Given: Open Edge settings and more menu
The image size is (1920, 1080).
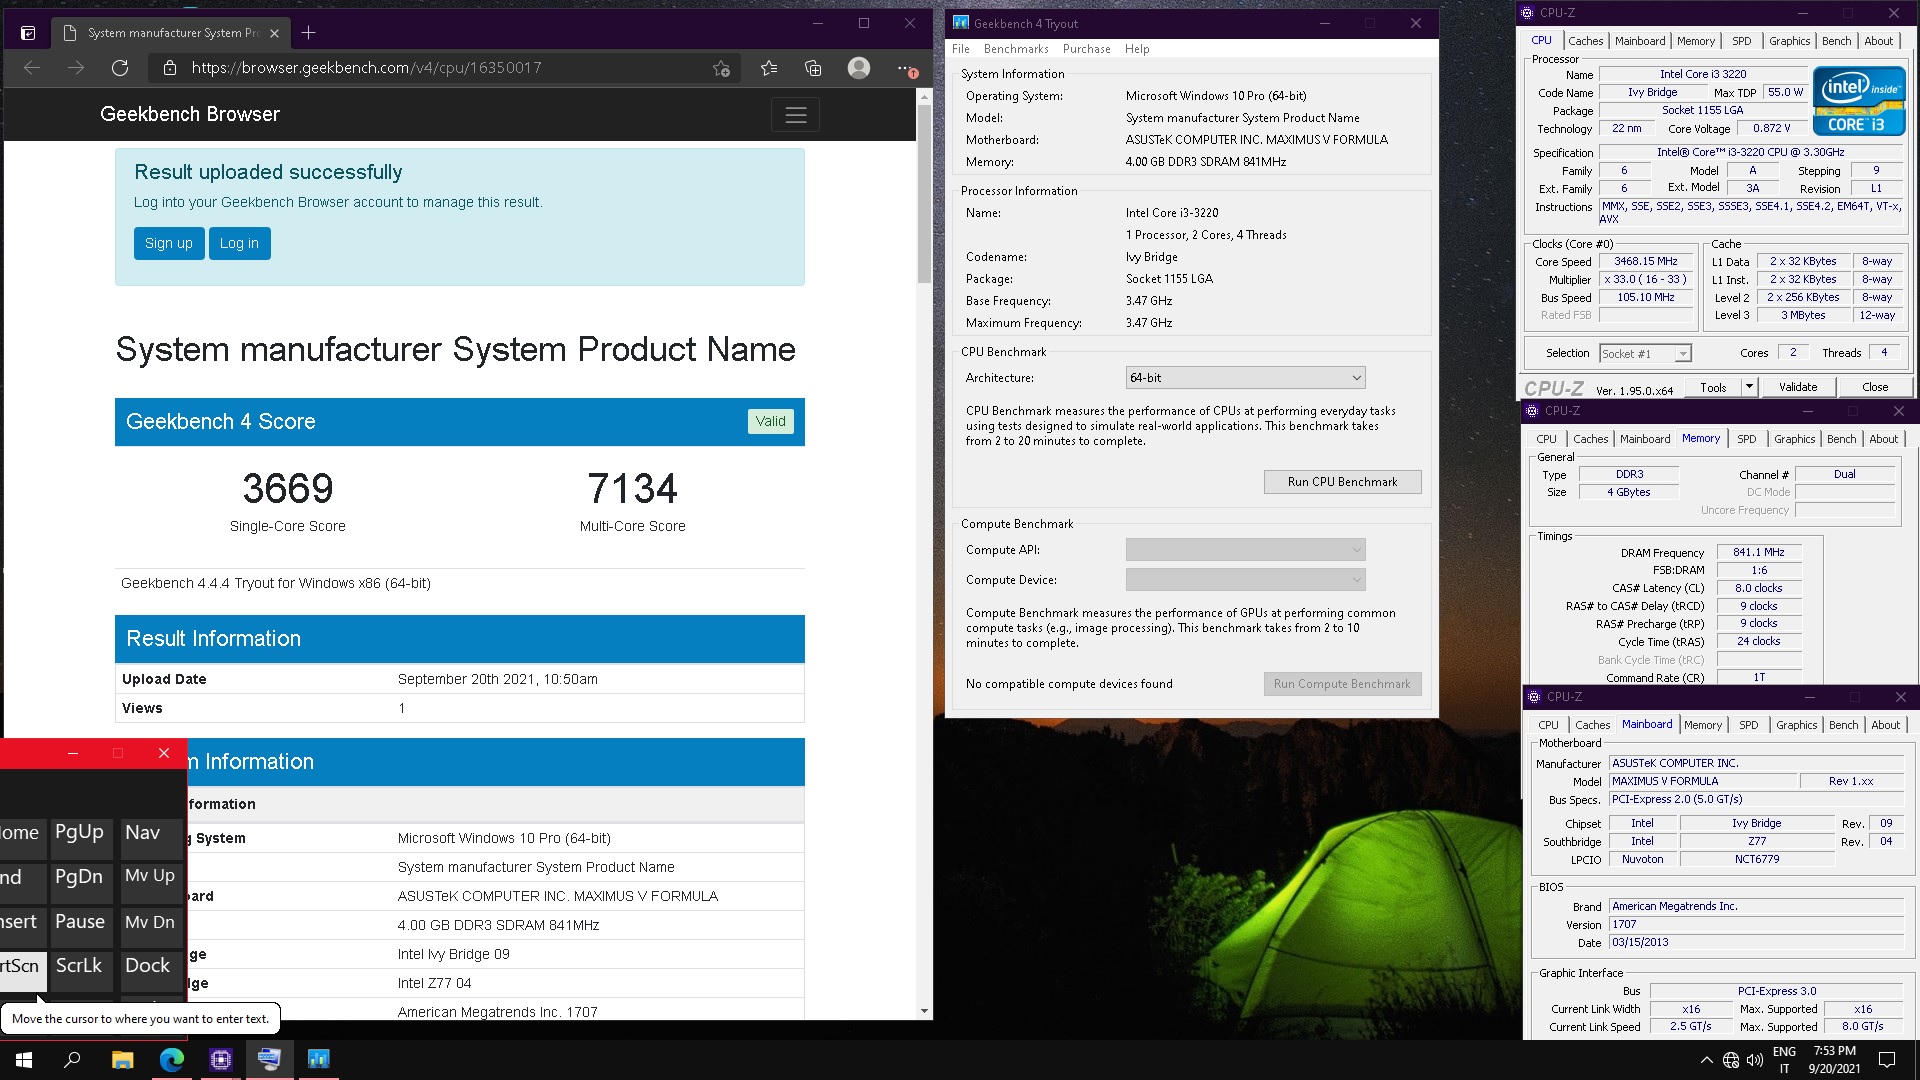Looking at the screenshot, I should pyautogui.click(x=905, y=68).
